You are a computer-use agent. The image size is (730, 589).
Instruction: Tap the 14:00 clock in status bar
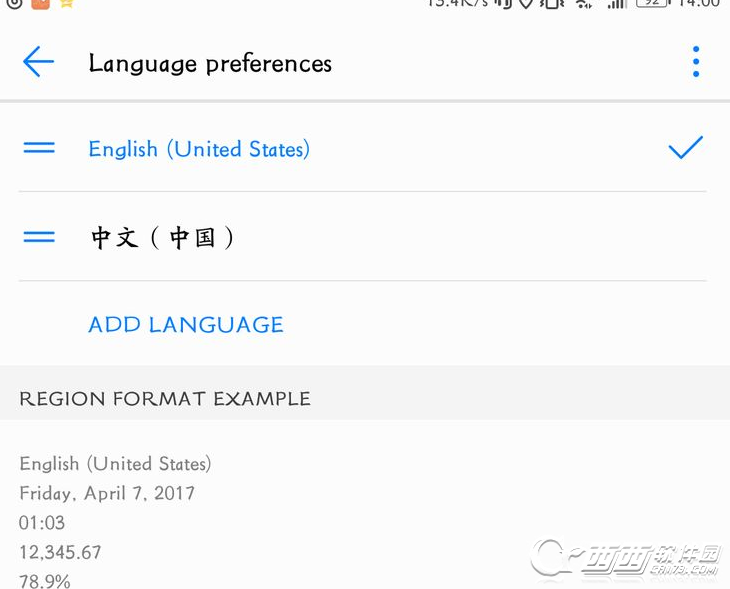(x=699, y=3)
